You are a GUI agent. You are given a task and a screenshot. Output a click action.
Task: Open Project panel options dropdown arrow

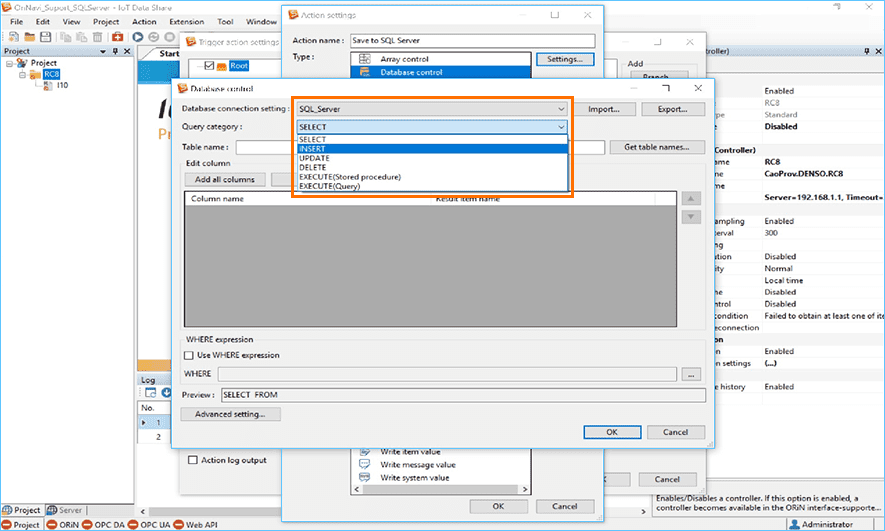103,51
